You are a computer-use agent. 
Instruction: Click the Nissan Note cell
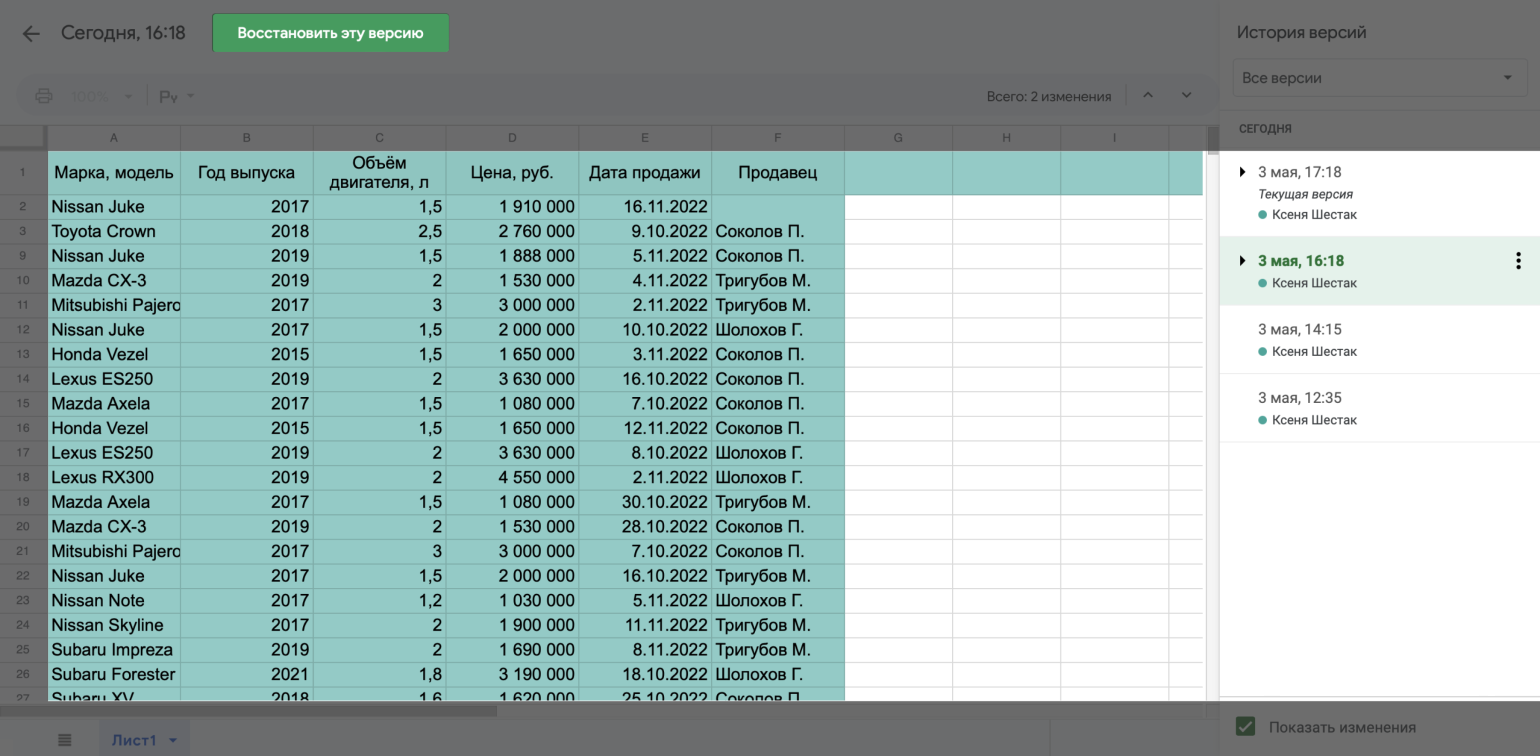click(x=114, y=600)
